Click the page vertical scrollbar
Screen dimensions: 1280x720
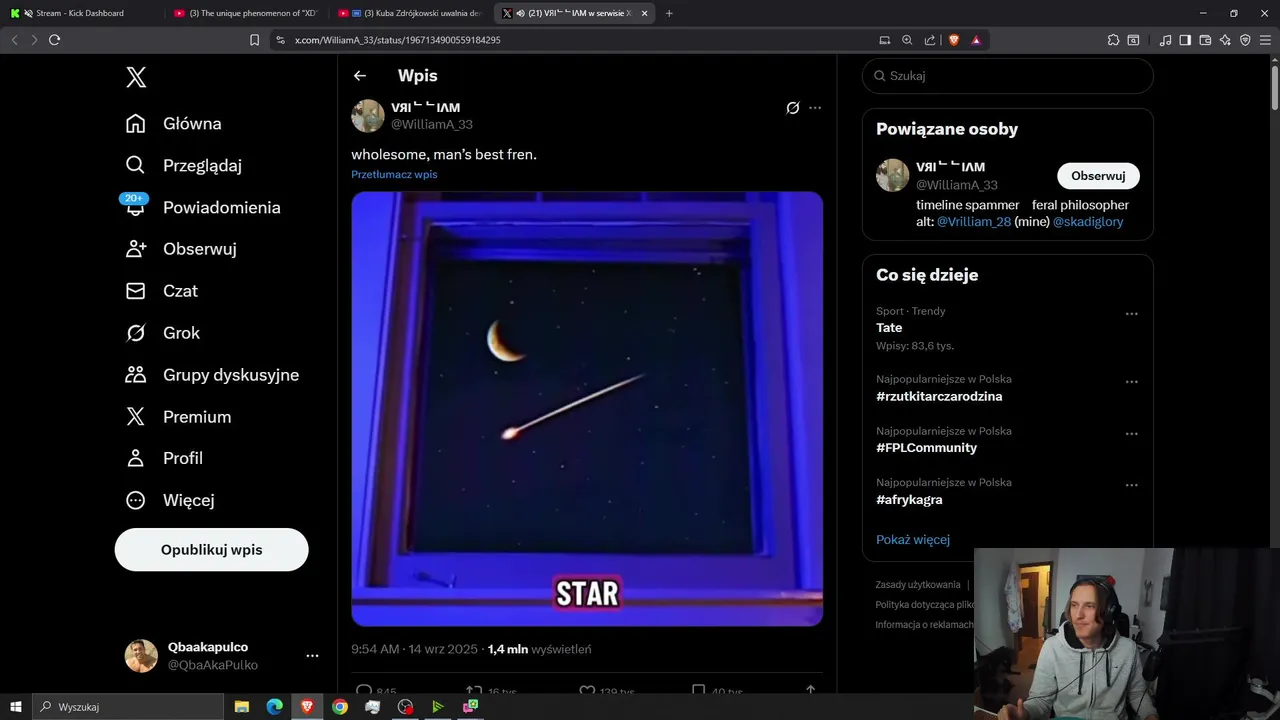coord(1274,90)
